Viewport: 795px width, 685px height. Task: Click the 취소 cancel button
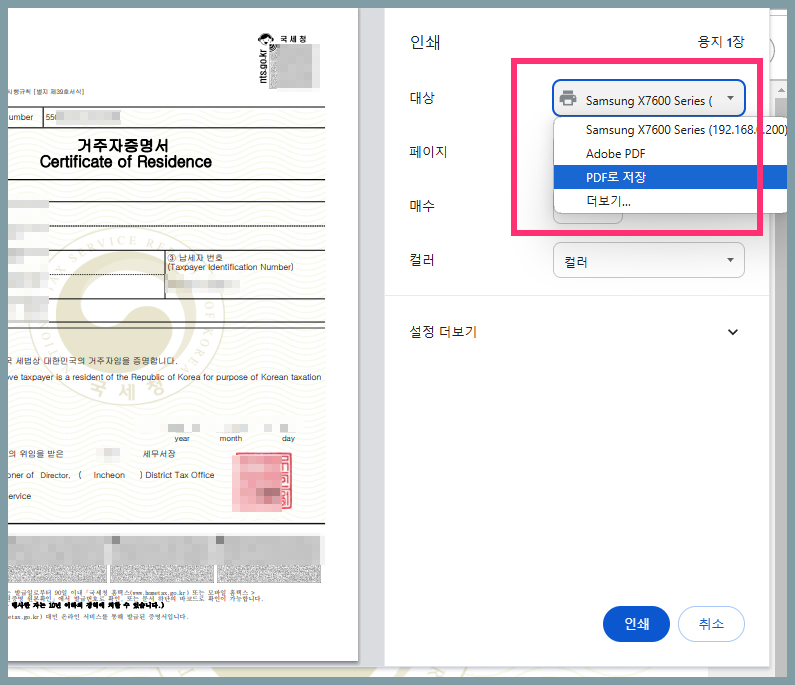coord(711,624)
